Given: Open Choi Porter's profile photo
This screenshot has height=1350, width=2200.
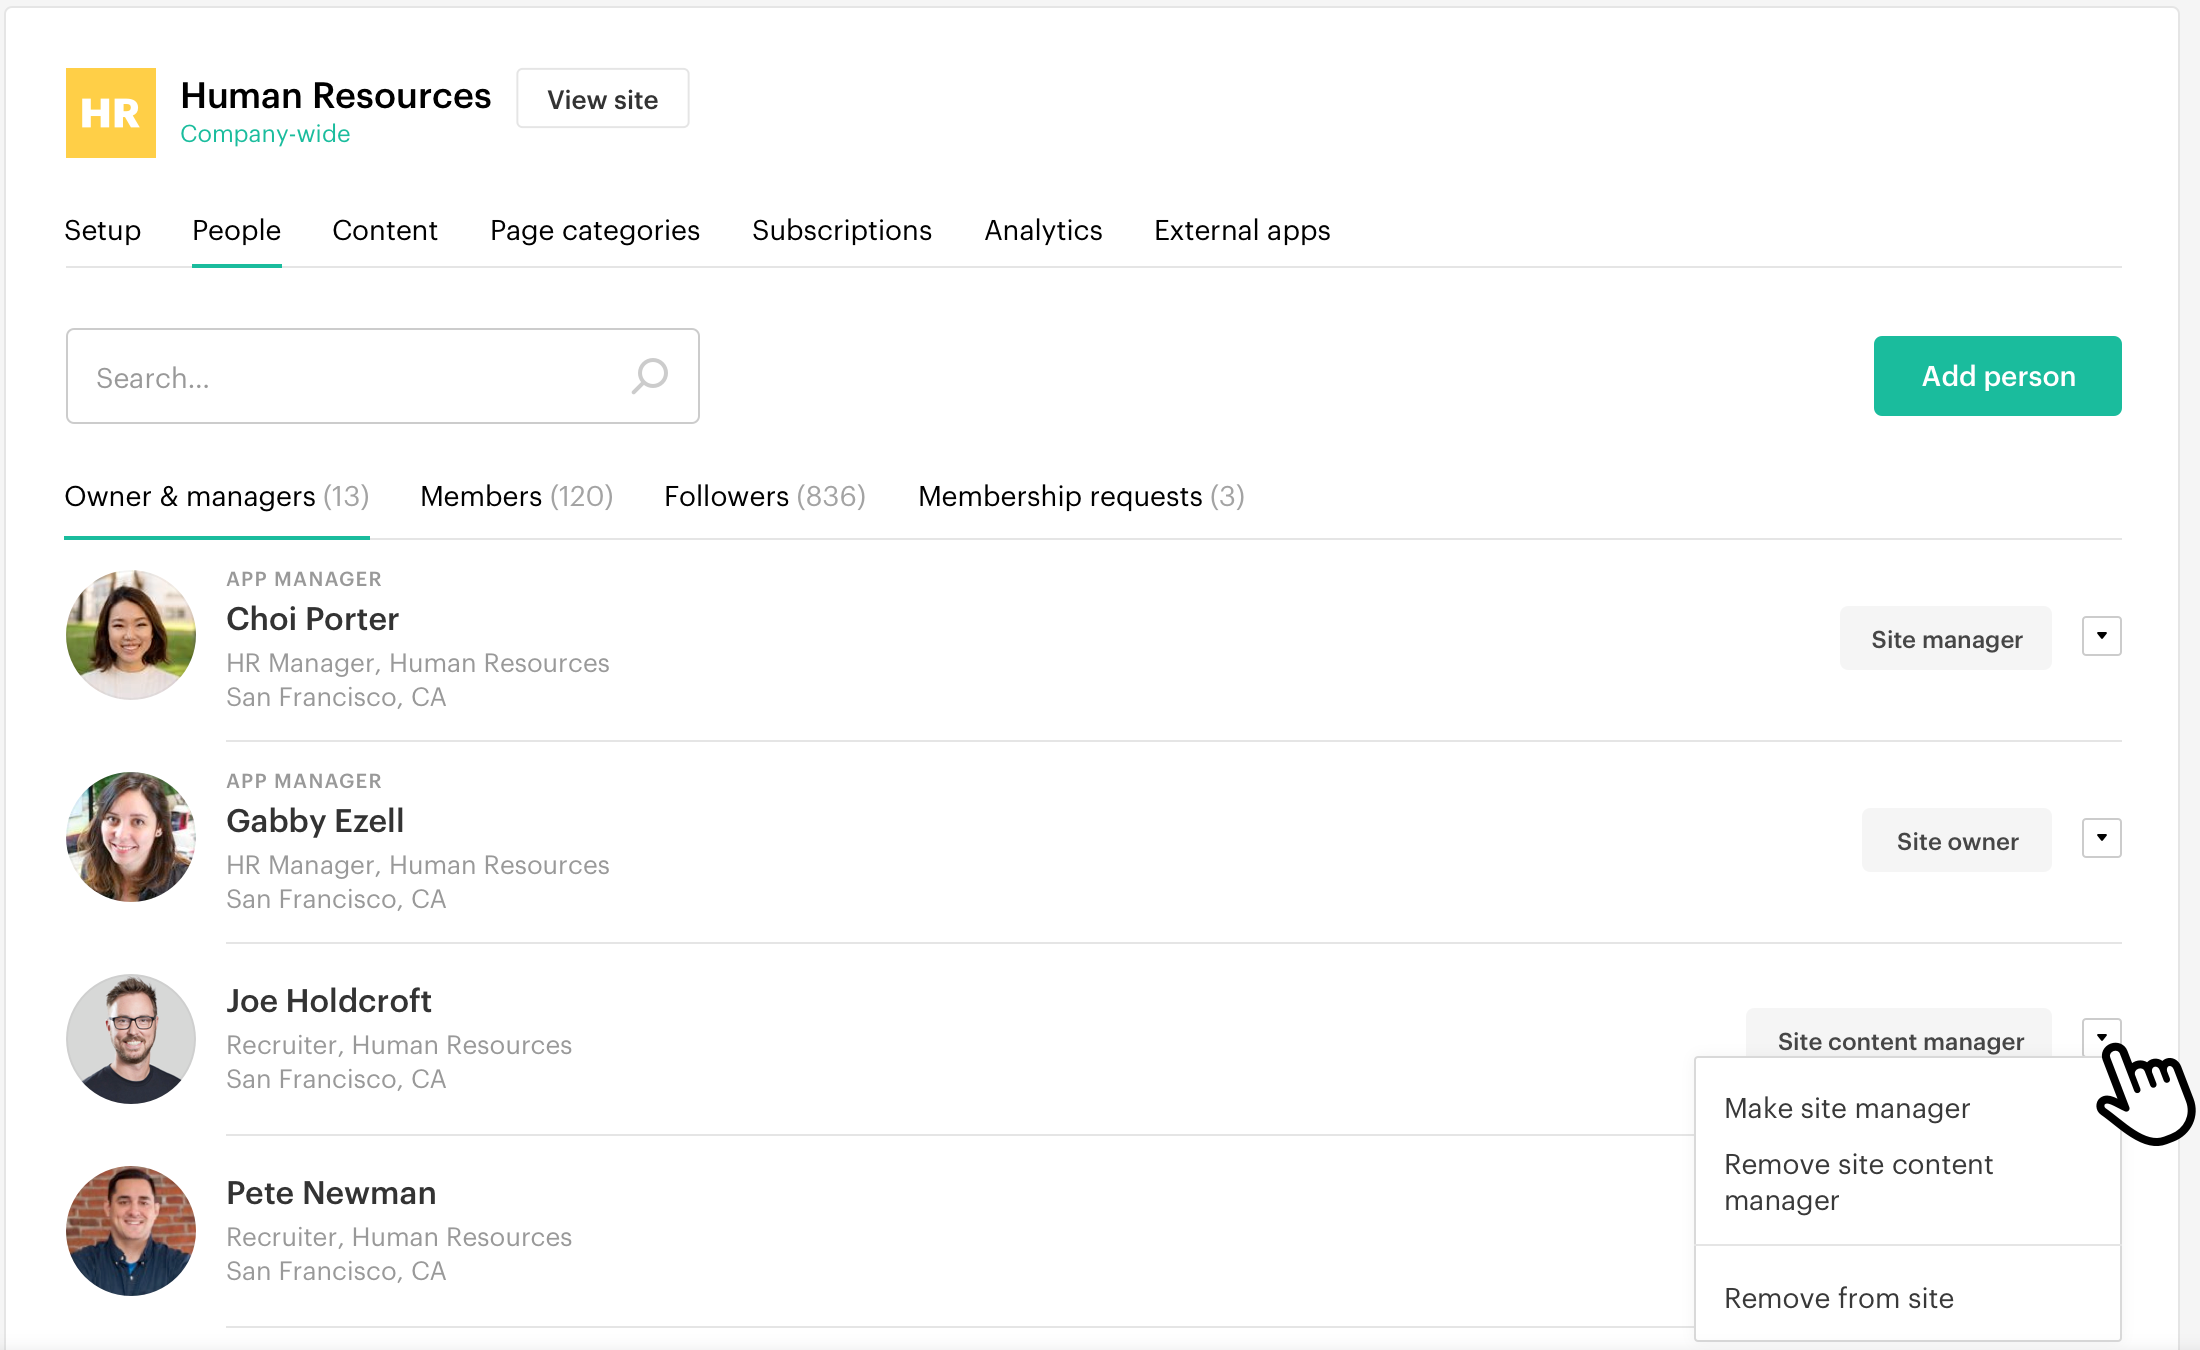Looking at the screenshot, I should pyautogui.click(x=131, y=635).
